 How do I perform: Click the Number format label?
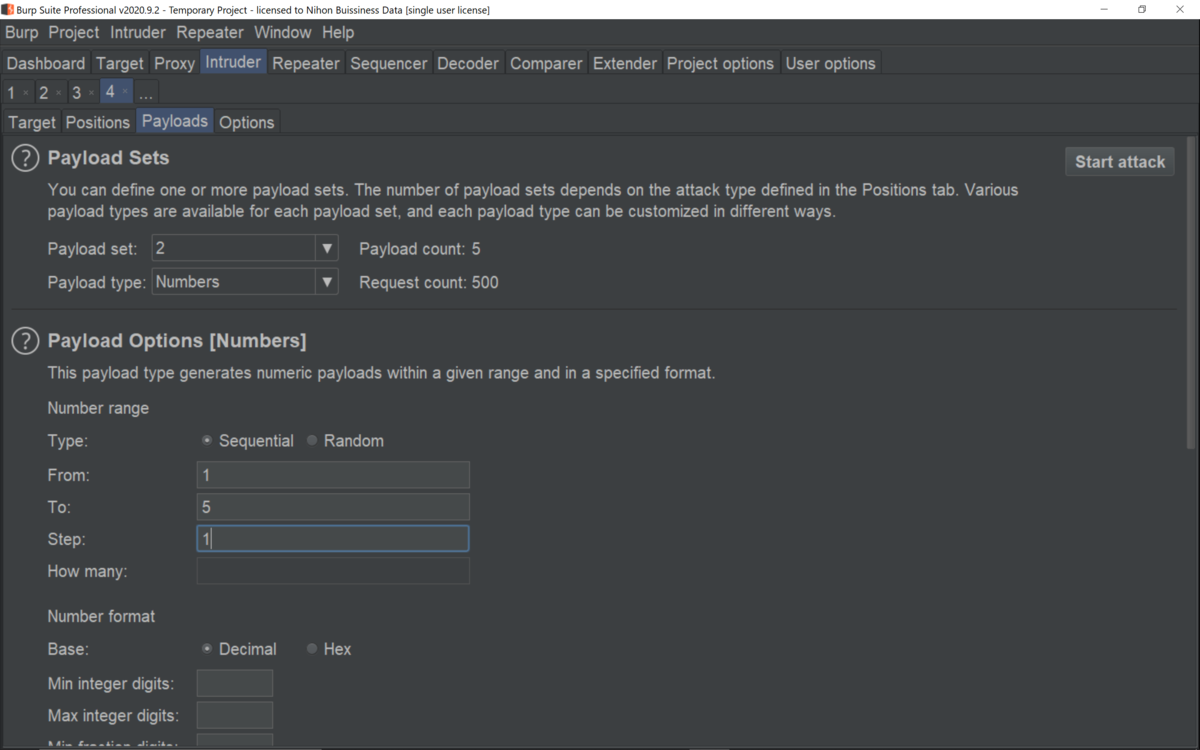pos(101,616)
